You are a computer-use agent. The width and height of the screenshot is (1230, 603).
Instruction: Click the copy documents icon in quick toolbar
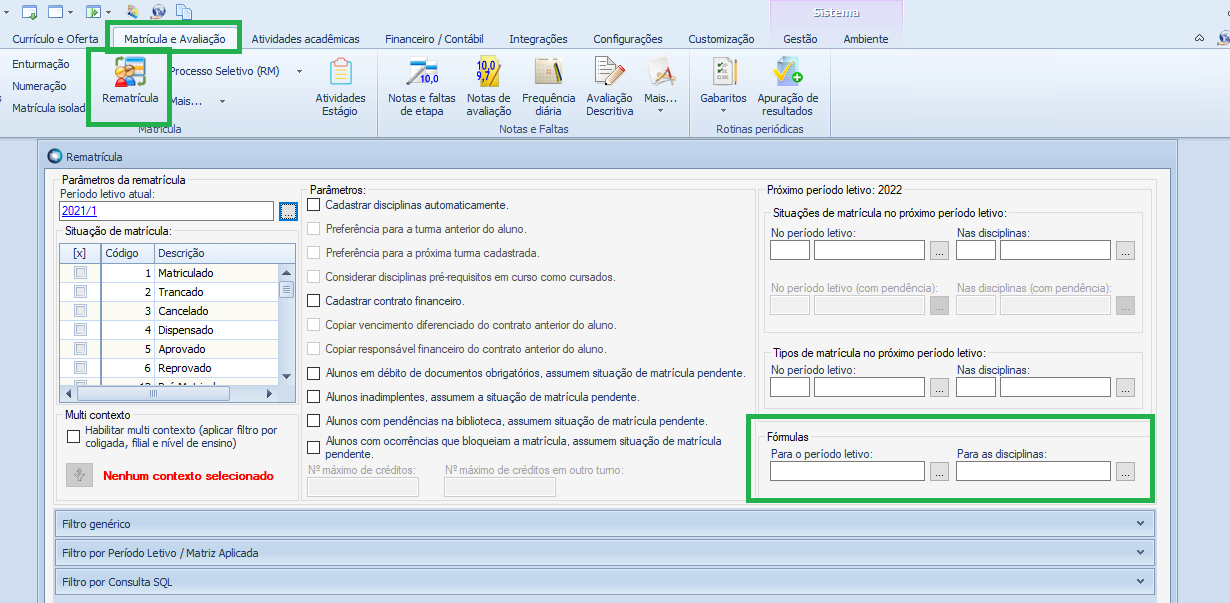point(184,12)
